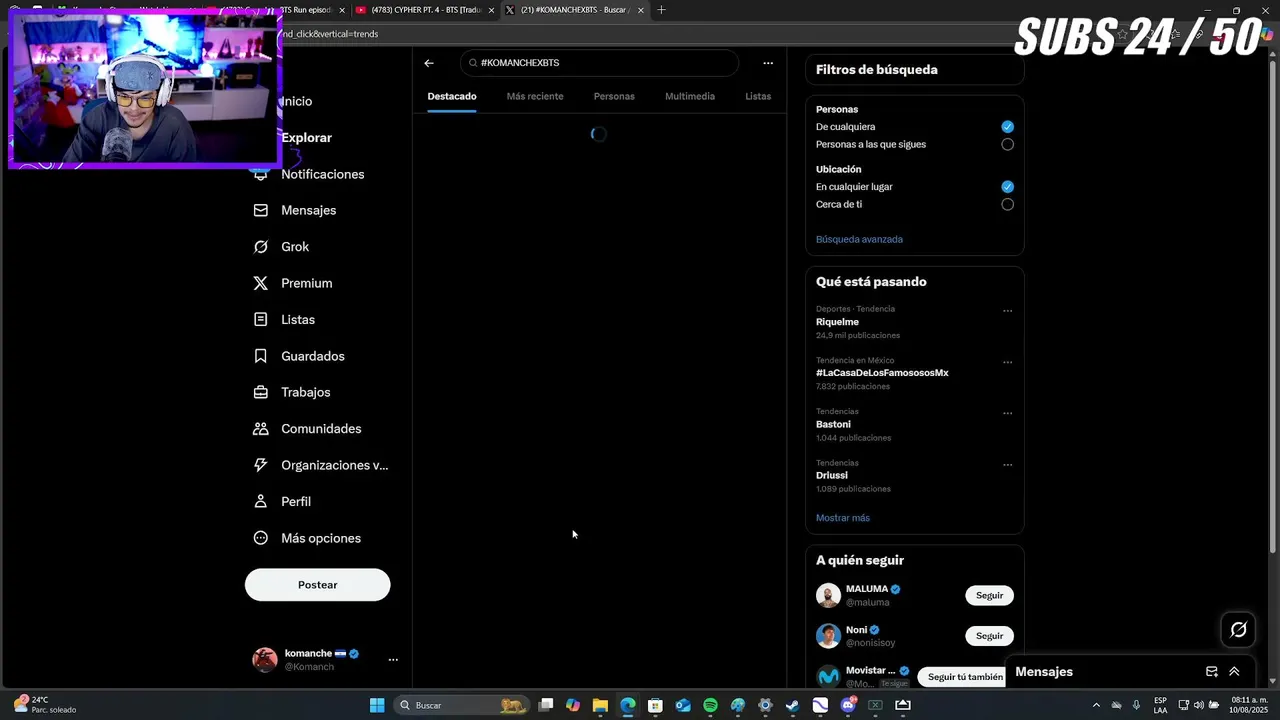Viewport: 1280px width, 720px height.
Task: Open MALUMA profile avatar
Action: click(828, 595)
